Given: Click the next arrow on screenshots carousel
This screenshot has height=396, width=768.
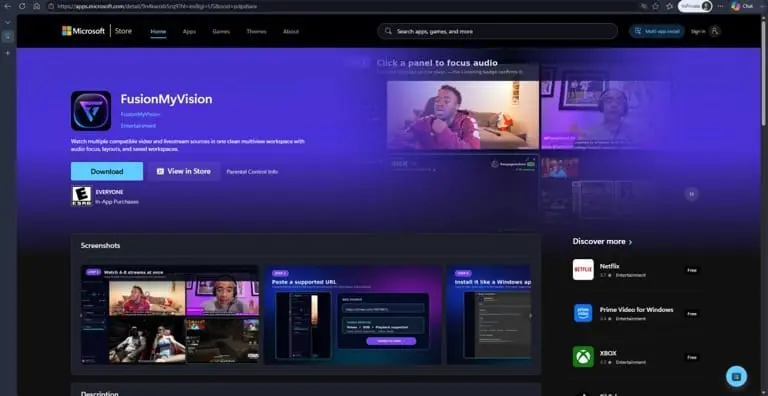Looking at the screenshot, I should (x=531, y=315).
